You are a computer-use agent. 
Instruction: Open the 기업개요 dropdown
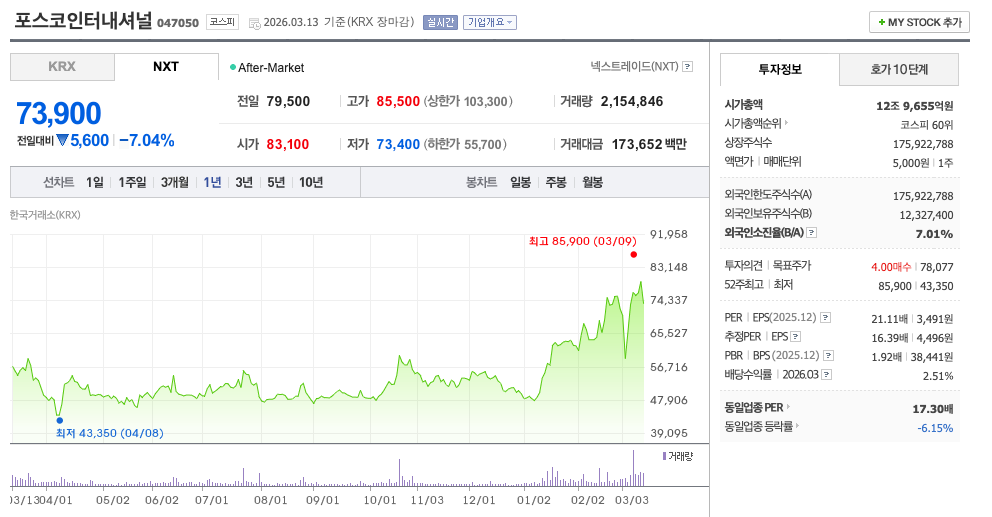490,23
